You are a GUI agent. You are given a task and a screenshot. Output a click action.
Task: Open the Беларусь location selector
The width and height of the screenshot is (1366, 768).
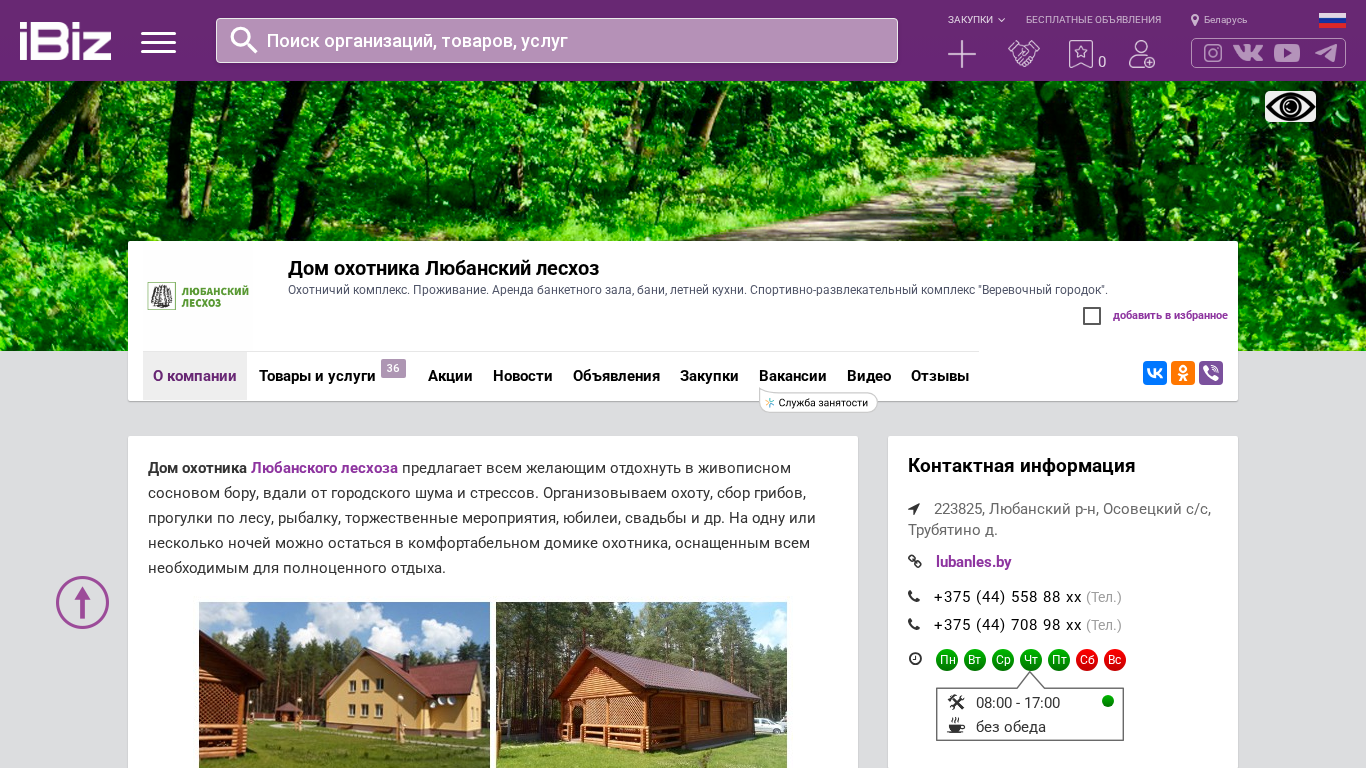1219,20
